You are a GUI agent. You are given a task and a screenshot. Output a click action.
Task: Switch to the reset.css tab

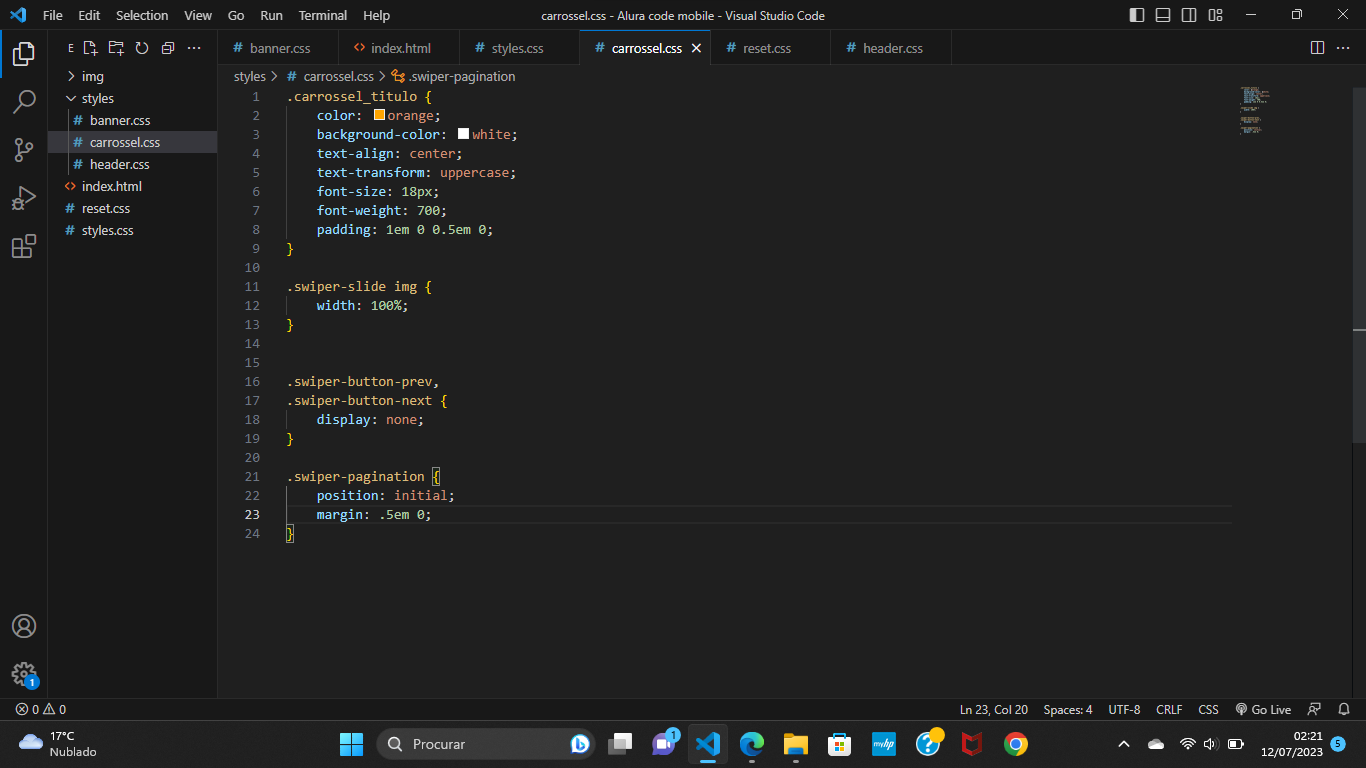pyautogui.click(x=770, y=48)
